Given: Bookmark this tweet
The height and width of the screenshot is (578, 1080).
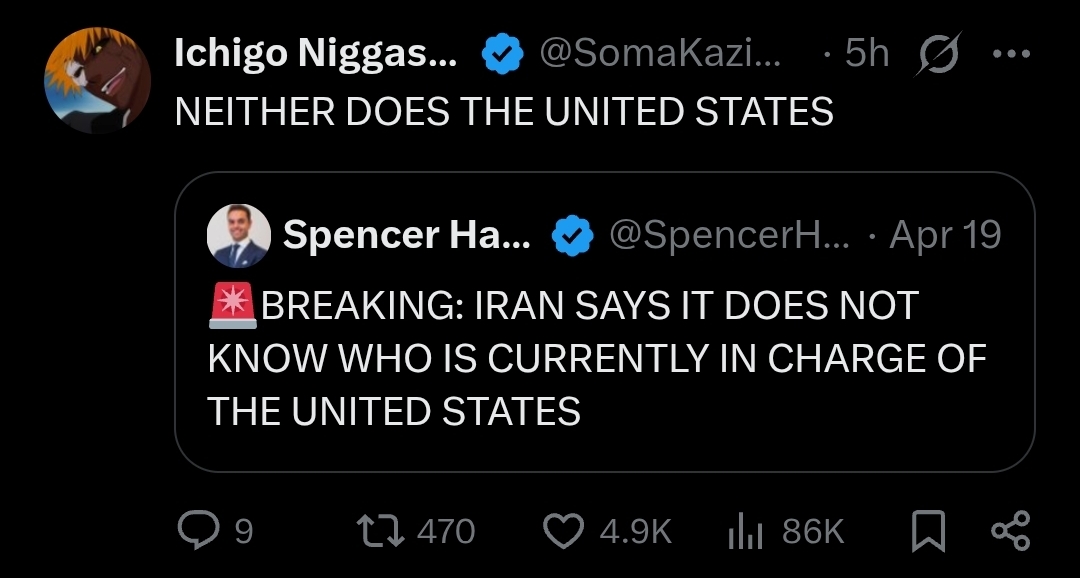Looking at the screenshot, I should point(929,531).
